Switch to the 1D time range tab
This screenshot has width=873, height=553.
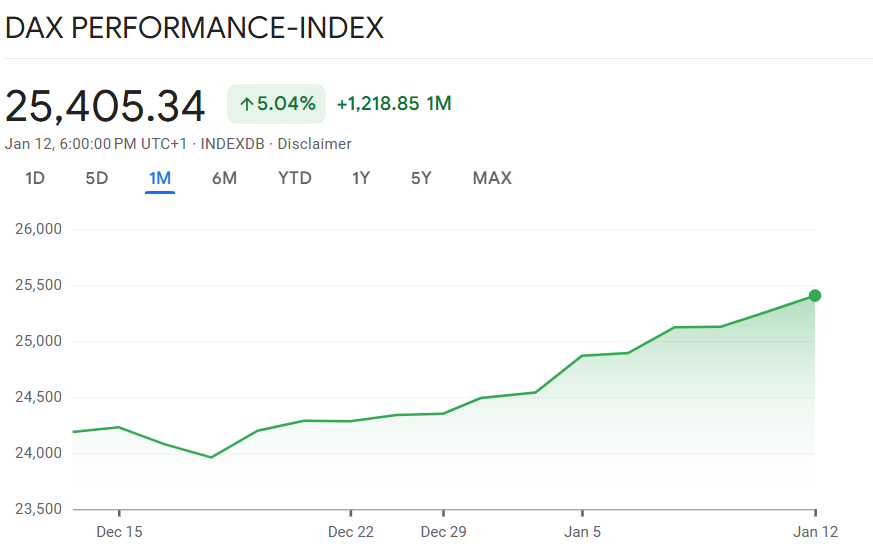click(35, 178)
